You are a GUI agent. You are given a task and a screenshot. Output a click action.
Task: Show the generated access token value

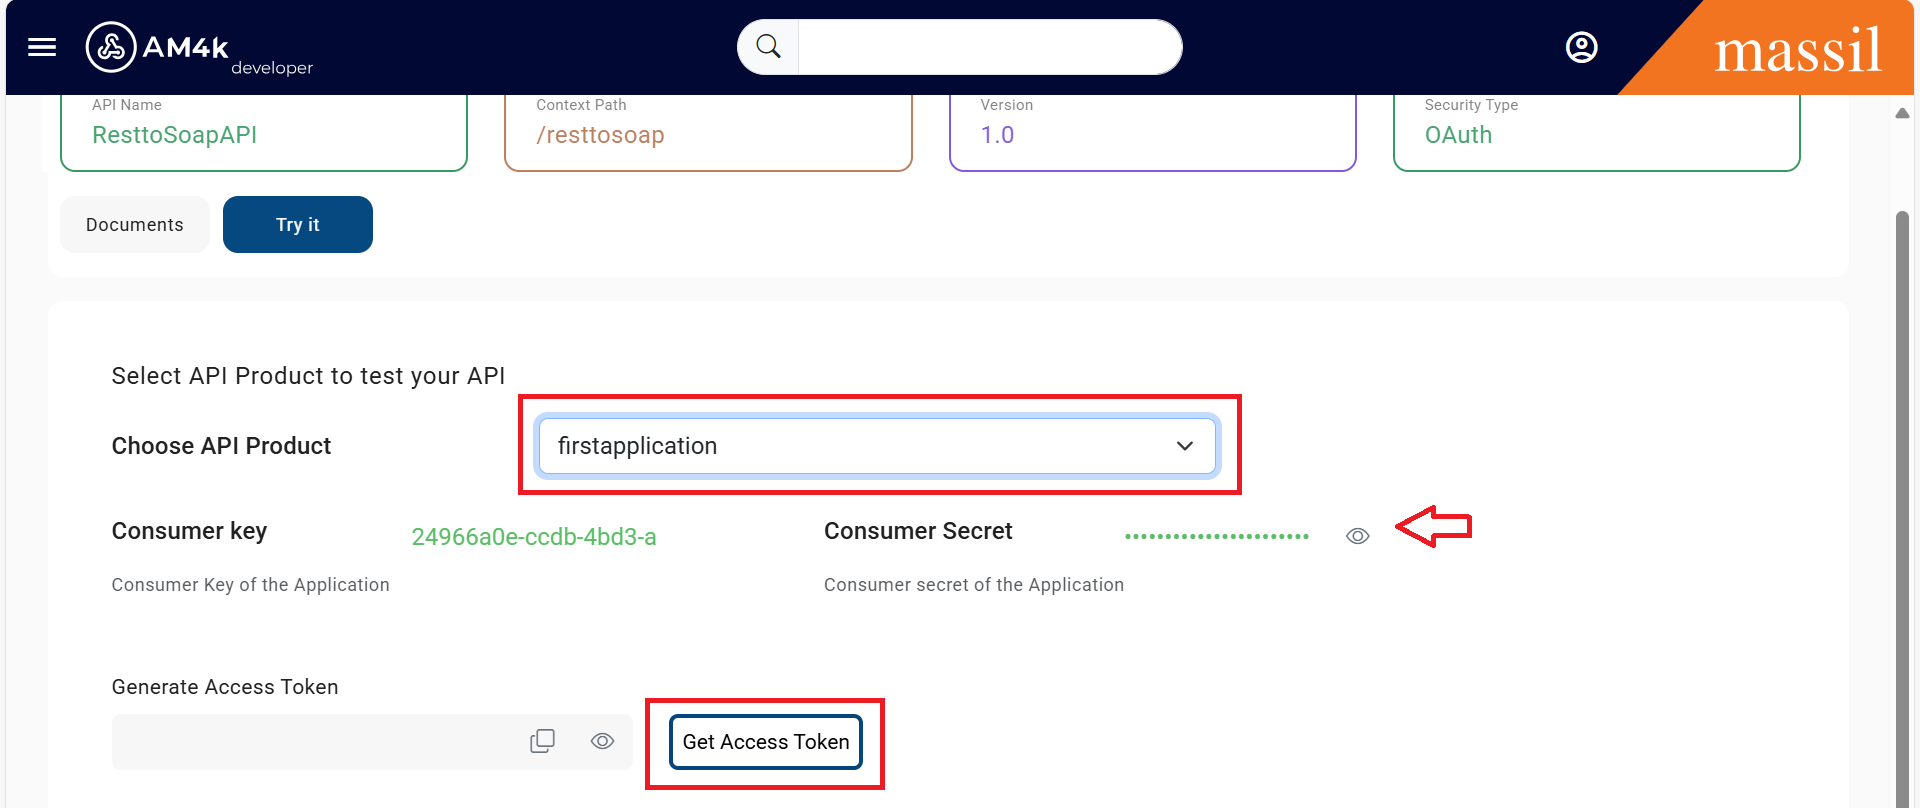602,741
